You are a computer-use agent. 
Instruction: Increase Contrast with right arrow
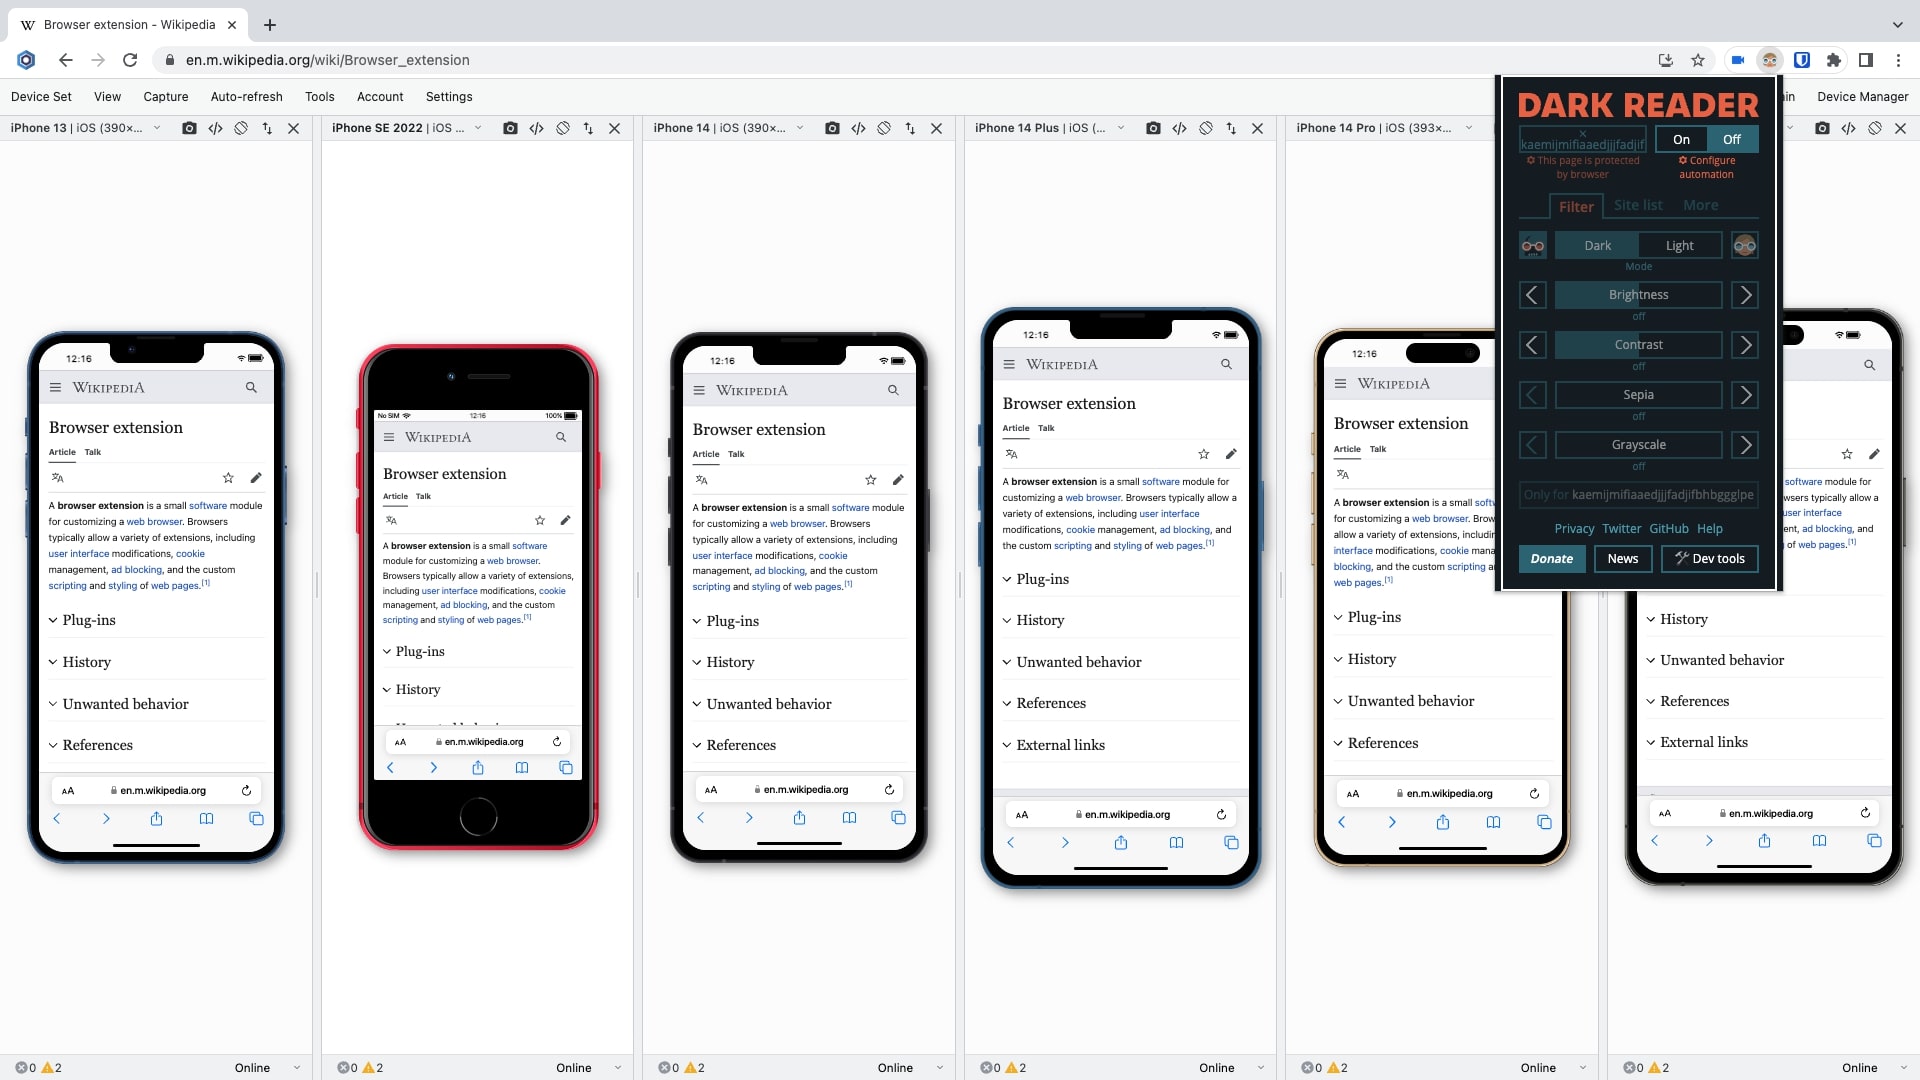1745,345
